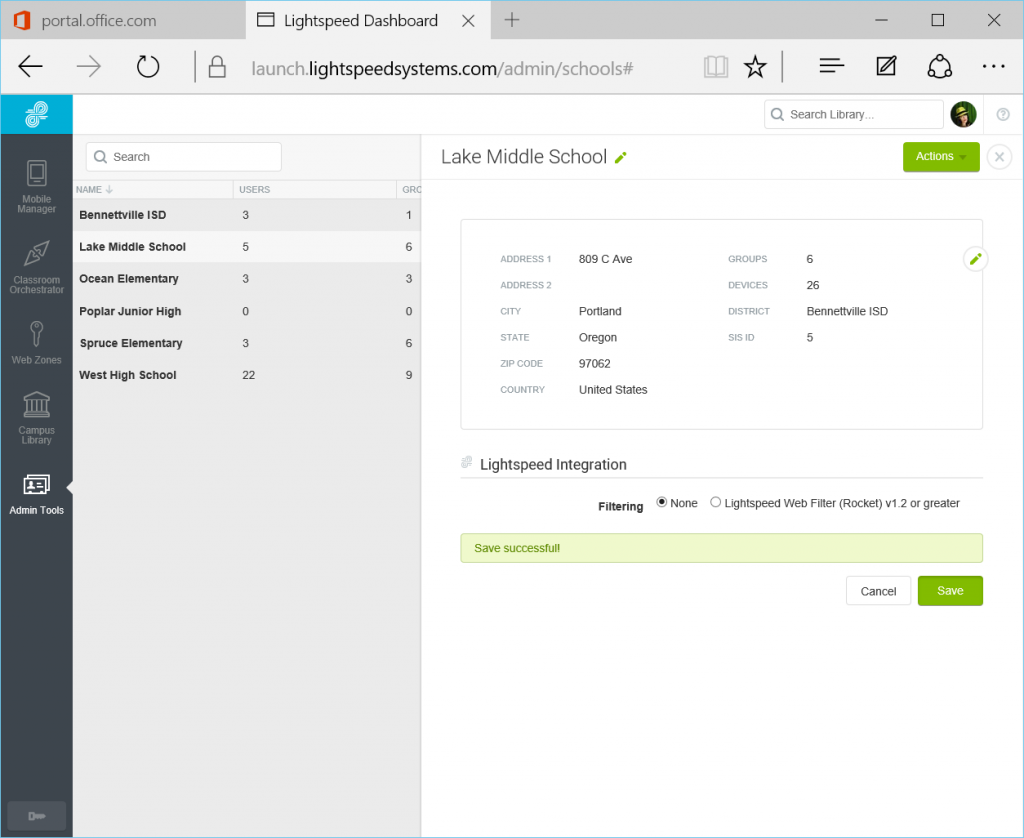Open the help question mark icon
1024x838 pixels.
[x=1003, y=115]
